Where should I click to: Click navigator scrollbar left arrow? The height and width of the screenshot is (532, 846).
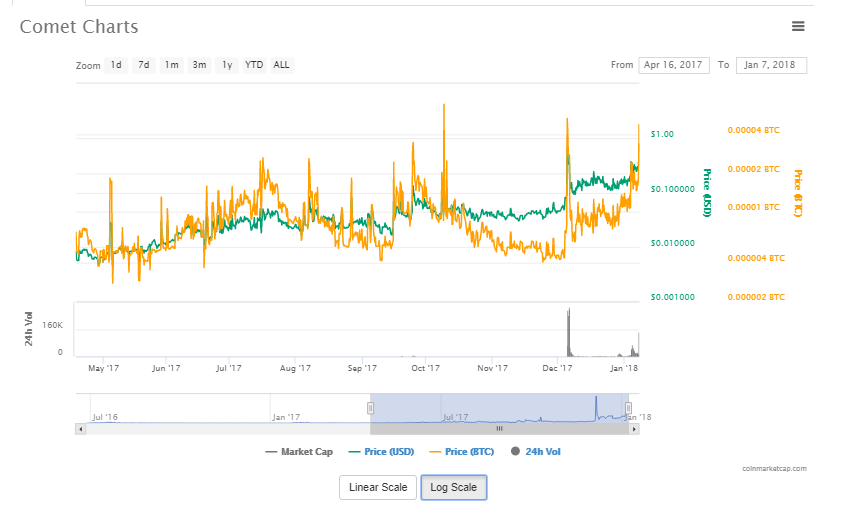(81, 429)
